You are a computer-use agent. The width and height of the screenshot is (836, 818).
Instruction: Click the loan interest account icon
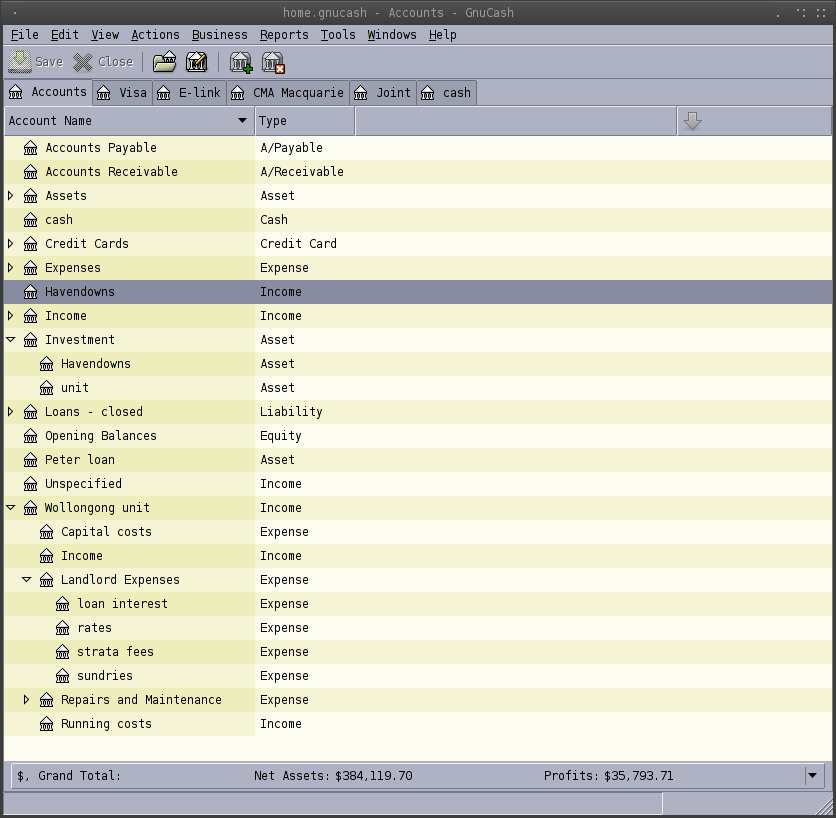pyautogui.click(x=63, y=604)
